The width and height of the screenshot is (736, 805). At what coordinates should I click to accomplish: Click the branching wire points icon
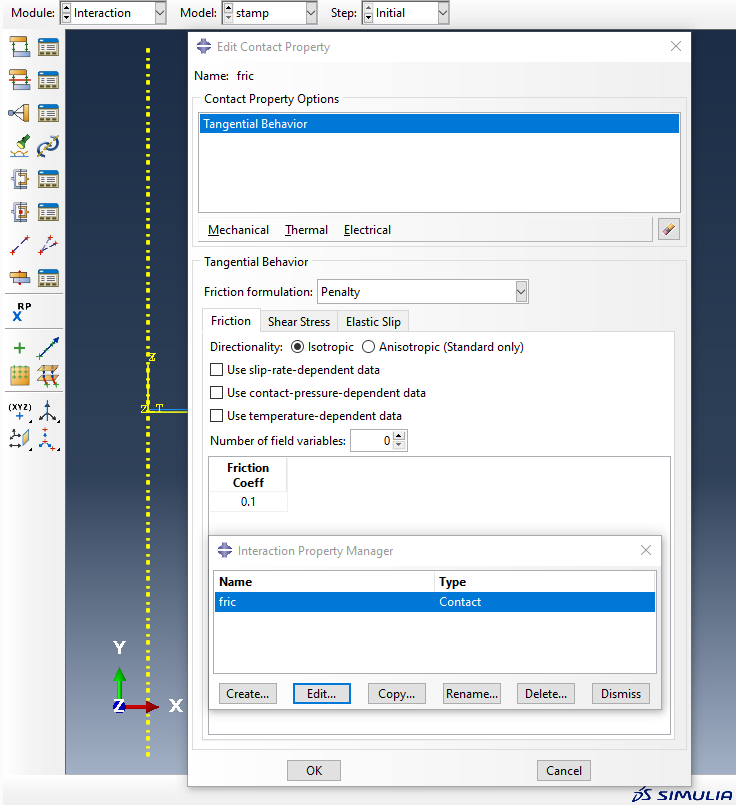(x=48, y=245)
